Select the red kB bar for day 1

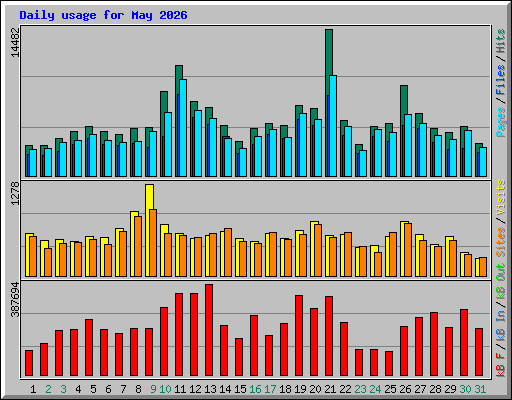pos(29,363)
